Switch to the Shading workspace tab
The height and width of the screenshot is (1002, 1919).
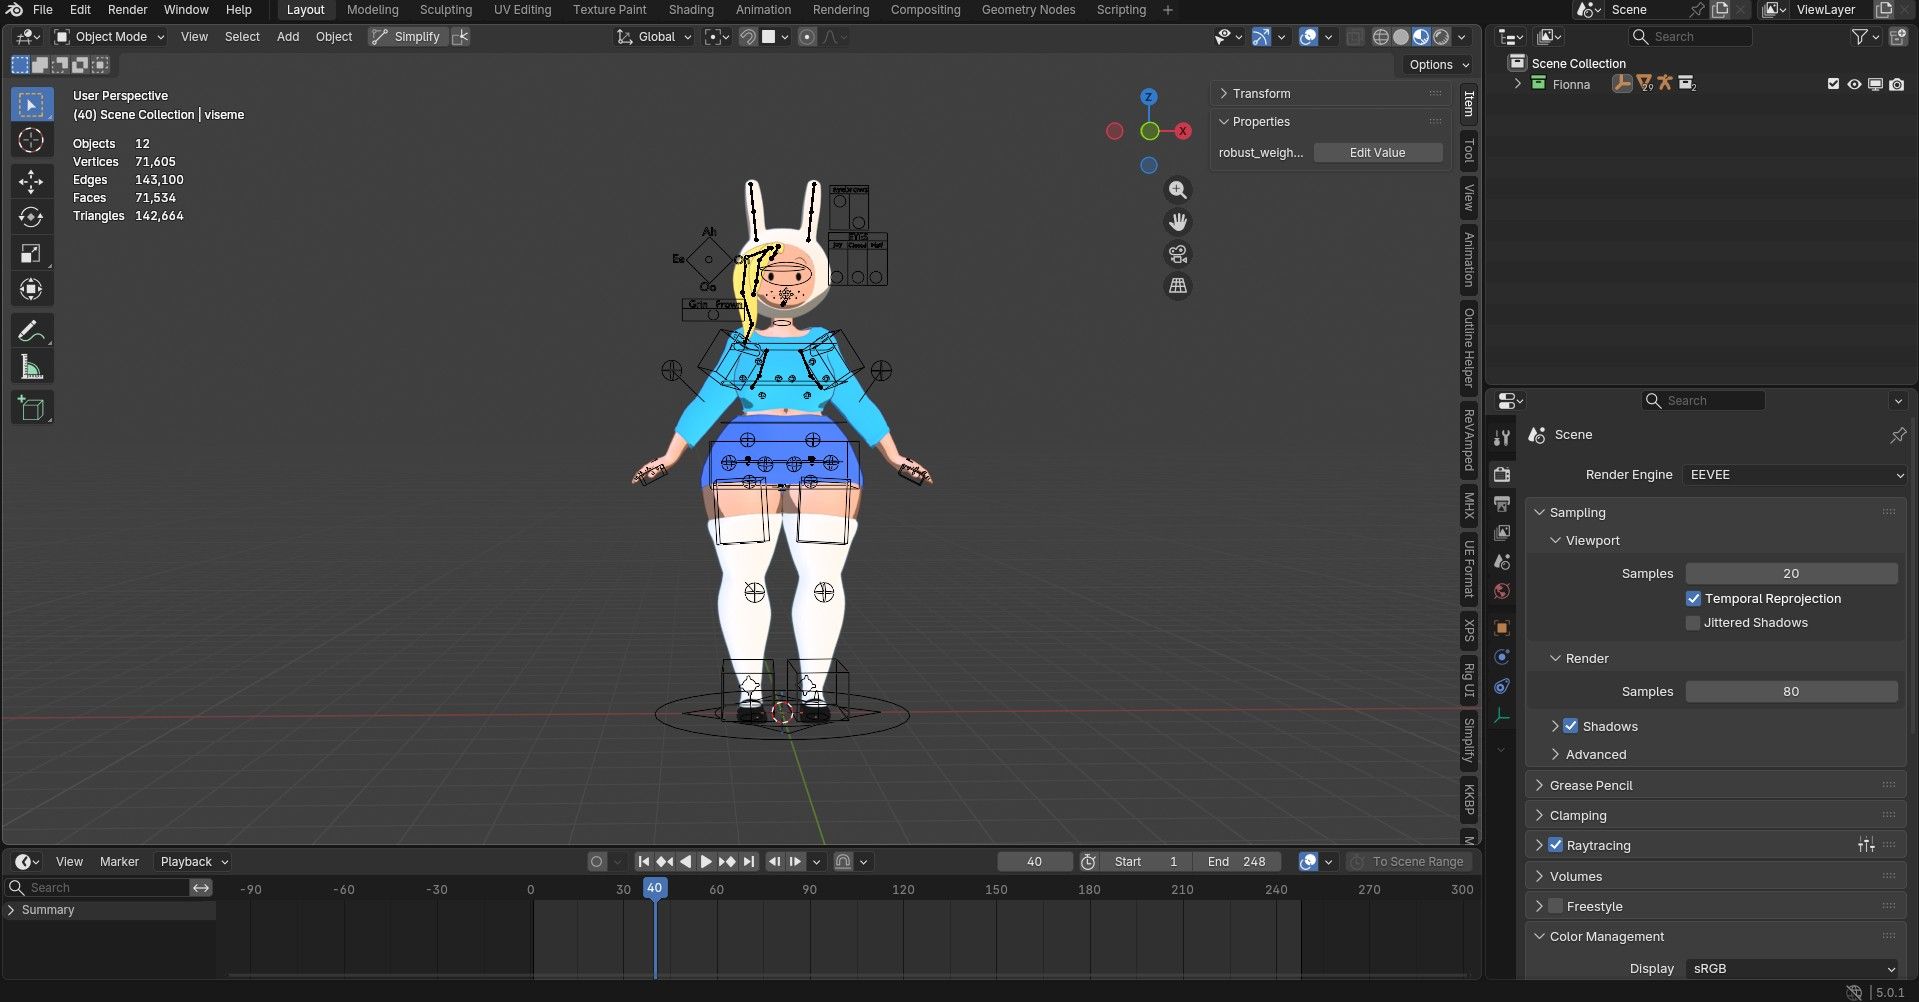click(691, 10)
